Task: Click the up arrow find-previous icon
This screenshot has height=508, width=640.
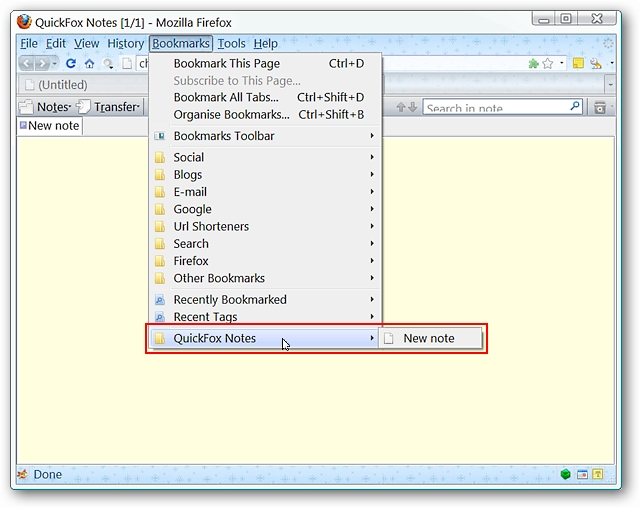Action: click(401, 107)
